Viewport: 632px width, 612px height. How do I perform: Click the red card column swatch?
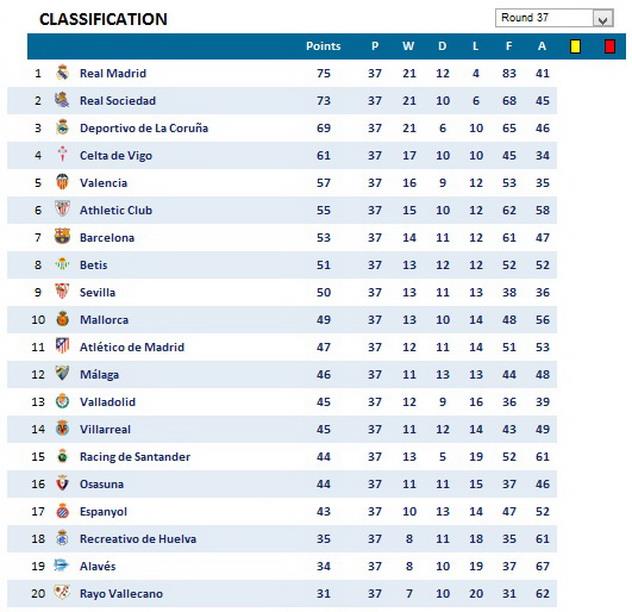(609, 46)
